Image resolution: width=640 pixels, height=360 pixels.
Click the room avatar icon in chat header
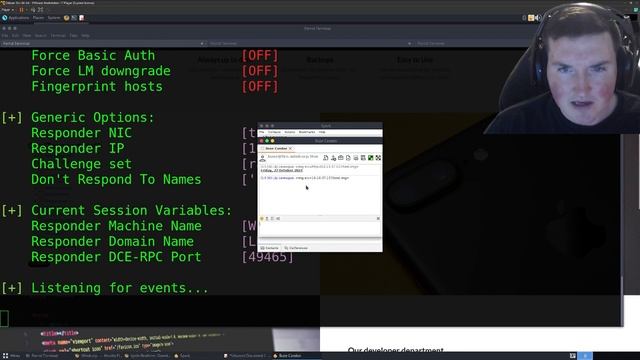tap(262, 158)
